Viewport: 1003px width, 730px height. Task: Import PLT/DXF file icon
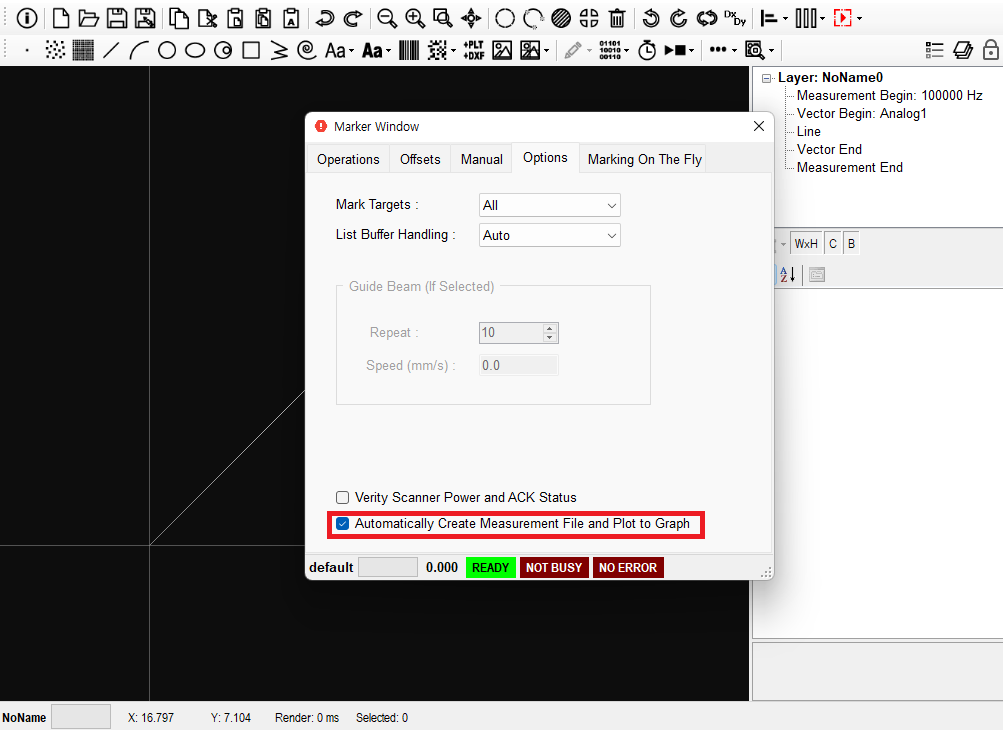point(473,50)
